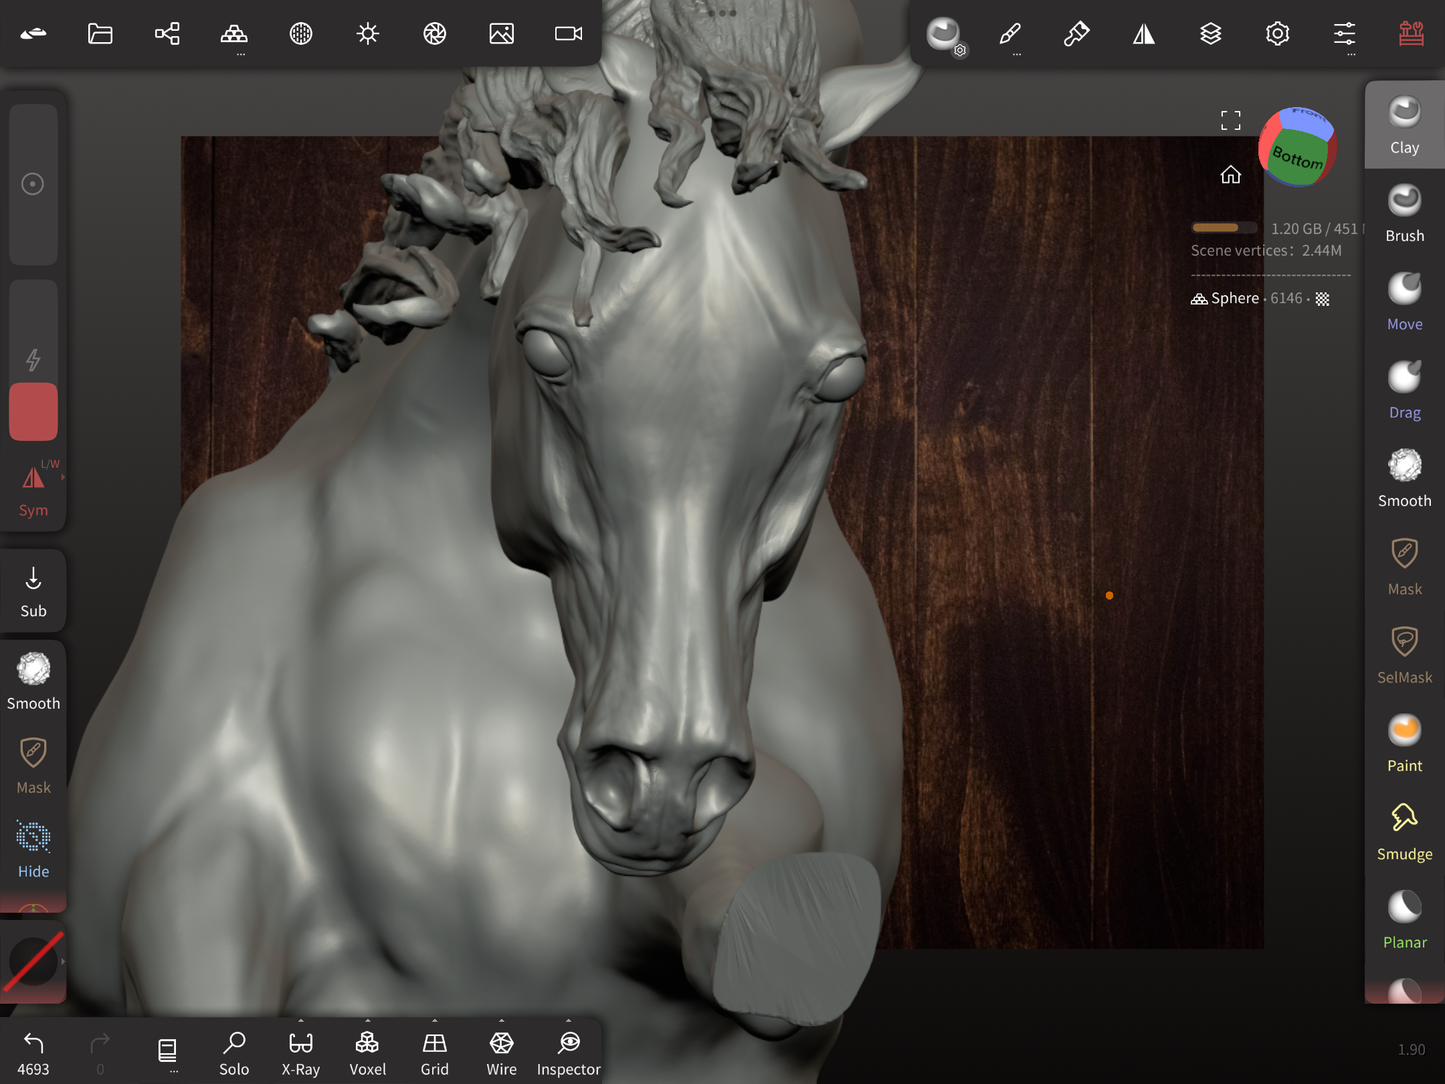The height and width of the screenshot is (1084, 1445).
Task: Open the post-process aperture icon
Action: 434,33
